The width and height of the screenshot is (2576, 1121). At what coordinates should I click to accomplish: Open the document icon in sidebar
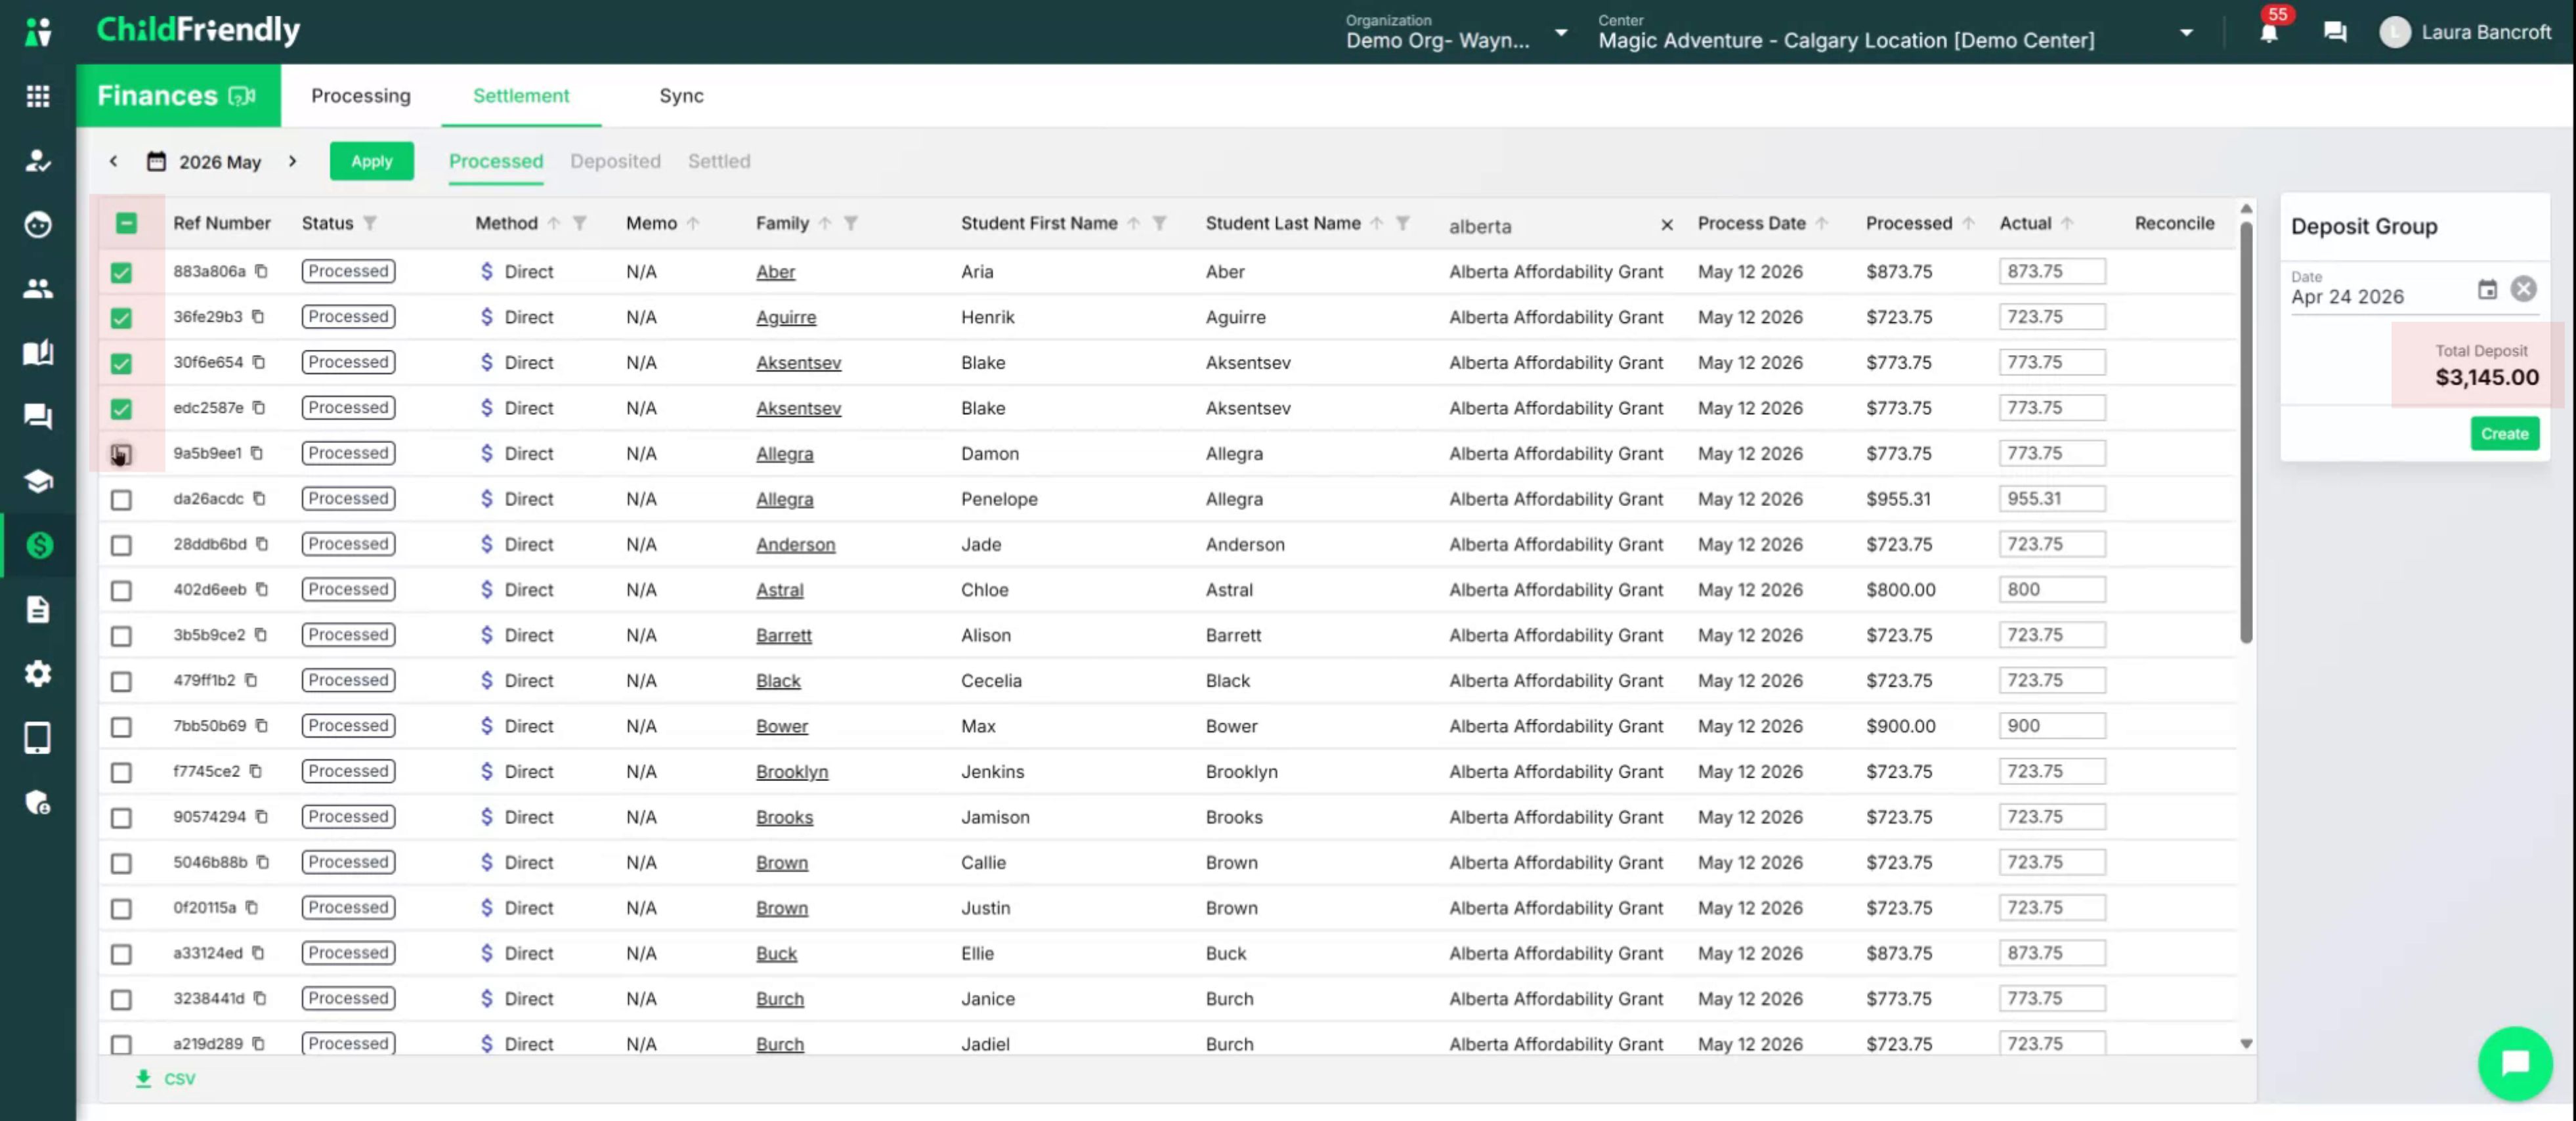point(38,609)
